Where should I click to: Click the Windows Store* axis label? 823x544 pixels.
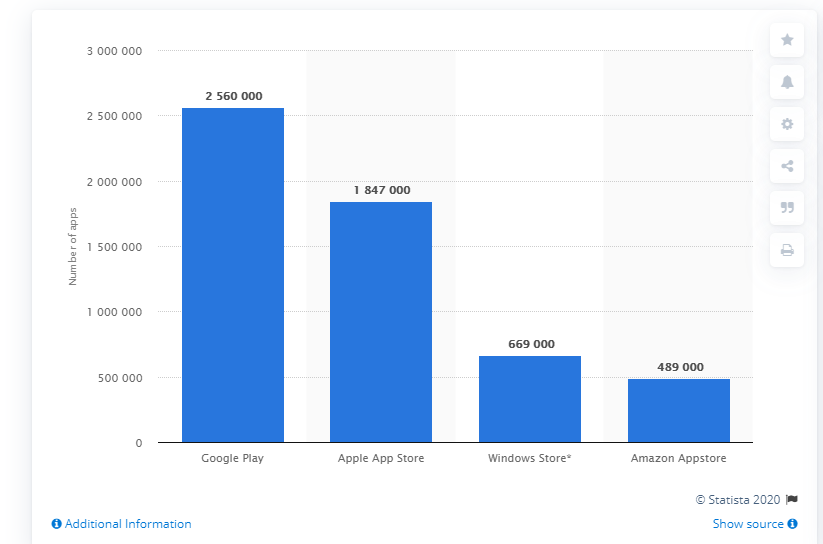click(x=530, y=458)
